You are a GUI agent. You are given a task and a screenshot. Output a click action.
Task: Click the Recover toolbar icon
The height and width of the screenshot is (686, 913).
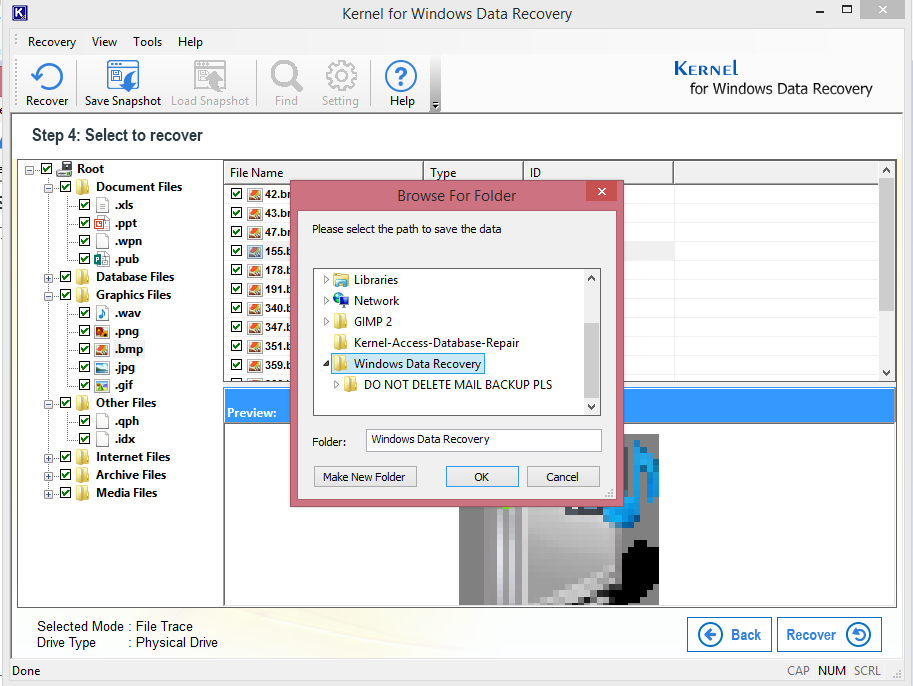(x=47, y=76)
